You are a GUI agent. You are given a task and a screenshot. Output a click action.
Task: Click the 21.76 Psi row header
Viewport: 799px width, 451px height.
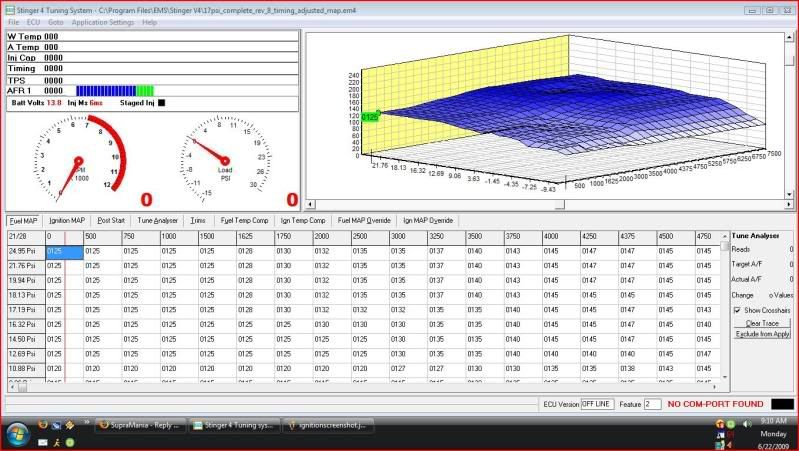[26, 266]
